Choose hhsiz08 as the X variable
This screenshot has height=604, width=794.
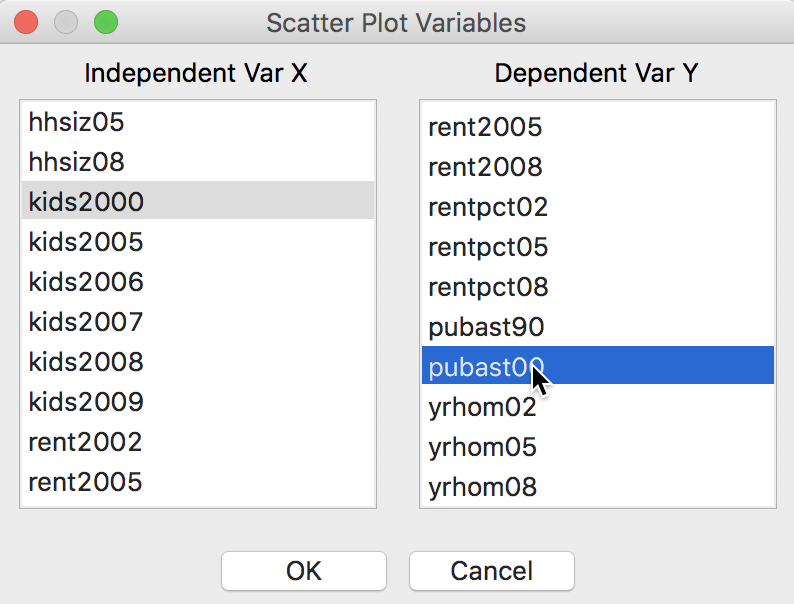[x=197, y=162]
